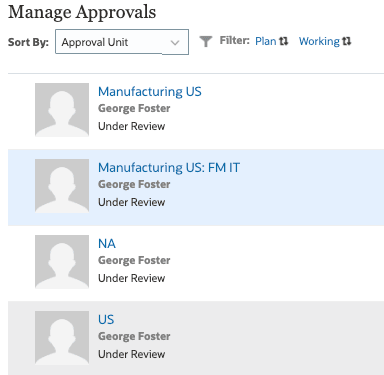
Task: Click the US unit avatar picture
Action: click(62, 338)
